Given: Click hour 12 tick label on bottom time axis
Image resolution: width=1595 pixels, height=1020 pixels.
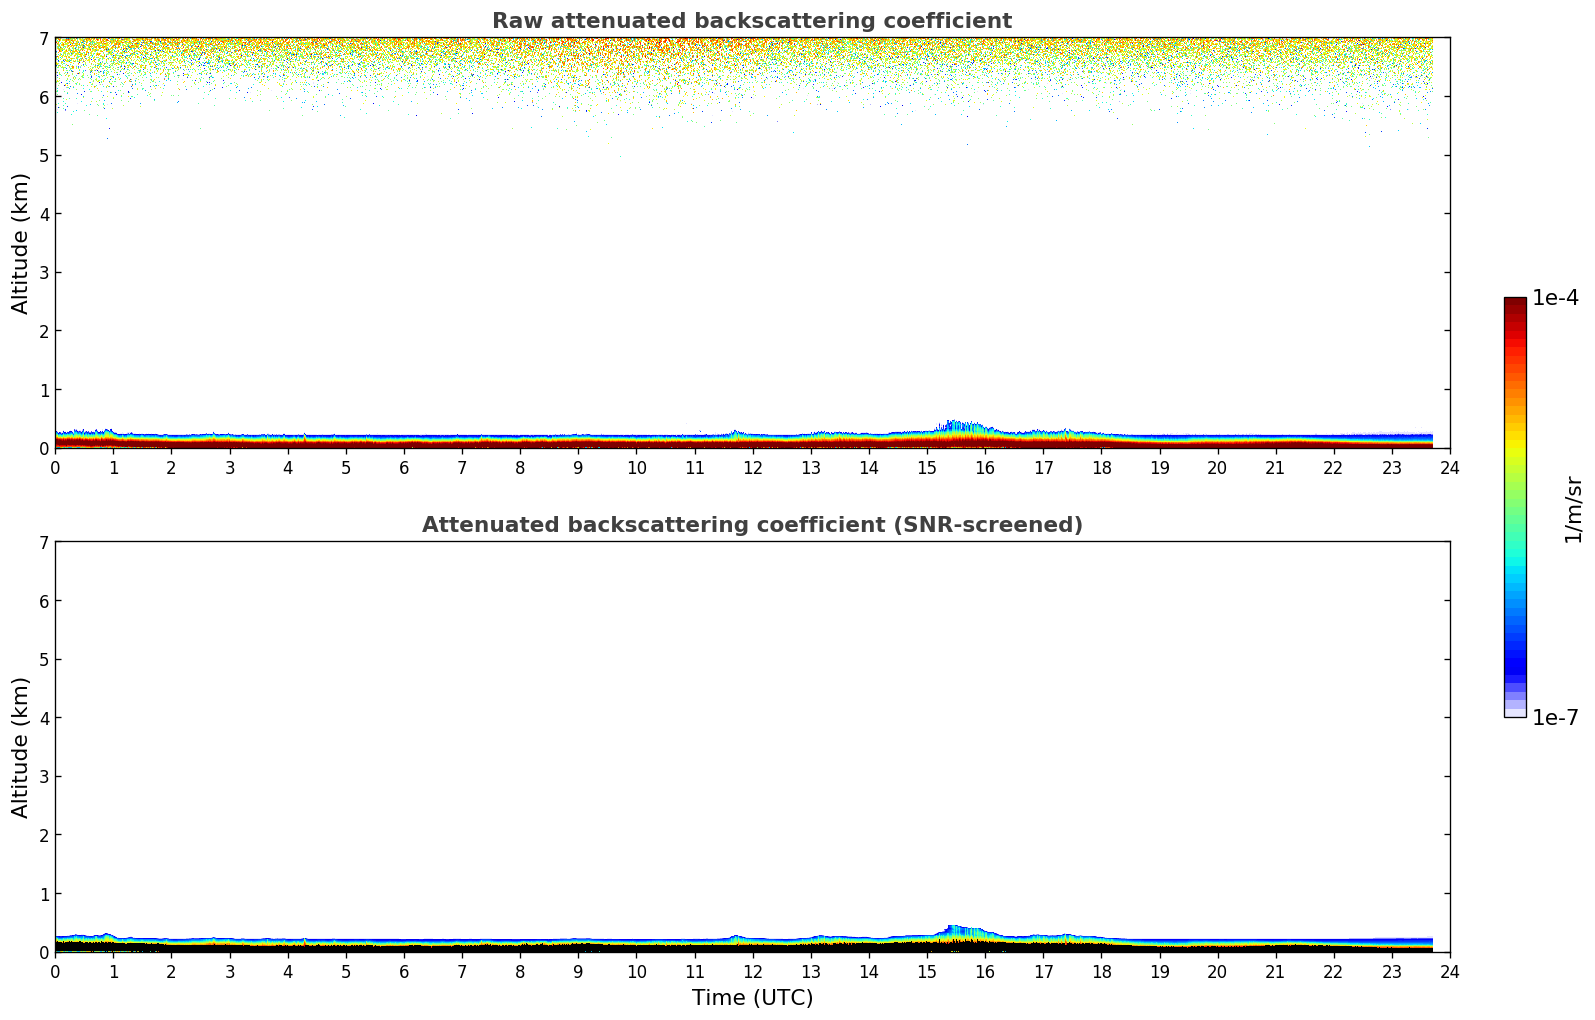Looking at the screenshot, I should click(752, 972).
